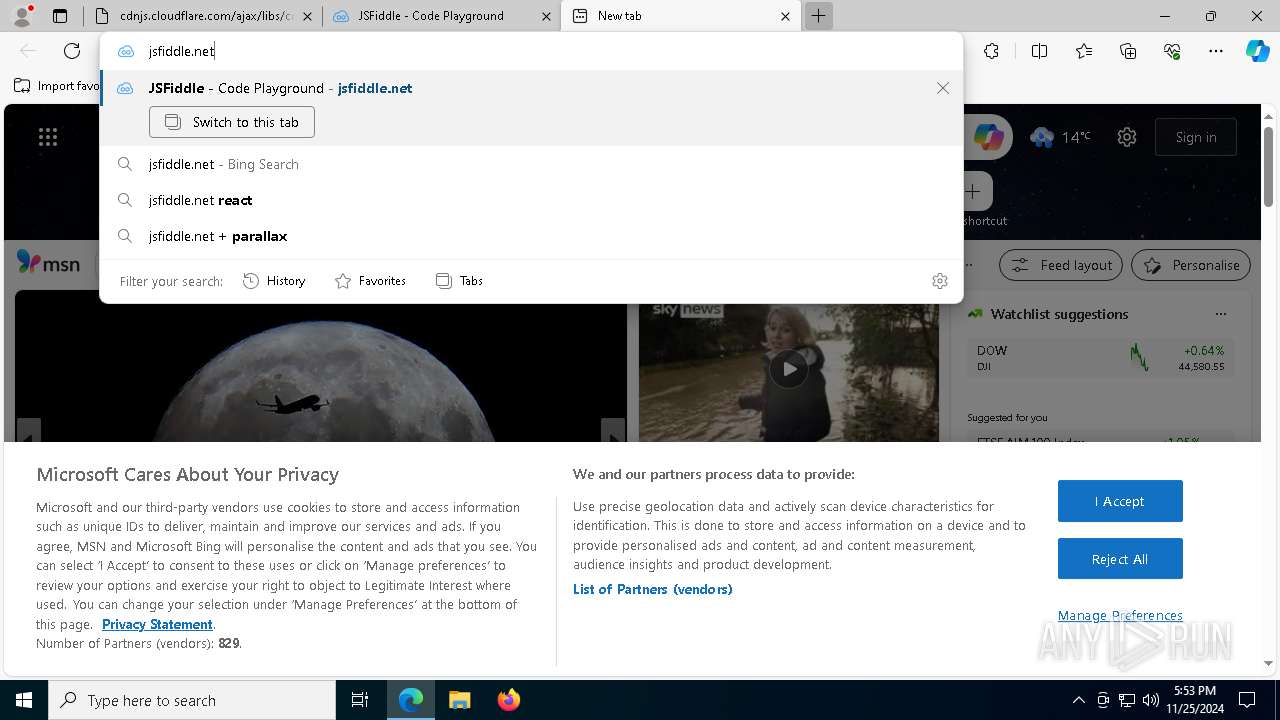The image size is (1280, 720).
Task: Choose the jsfiddle.net + parallax suggestion
Action: (x=531, y=236)
